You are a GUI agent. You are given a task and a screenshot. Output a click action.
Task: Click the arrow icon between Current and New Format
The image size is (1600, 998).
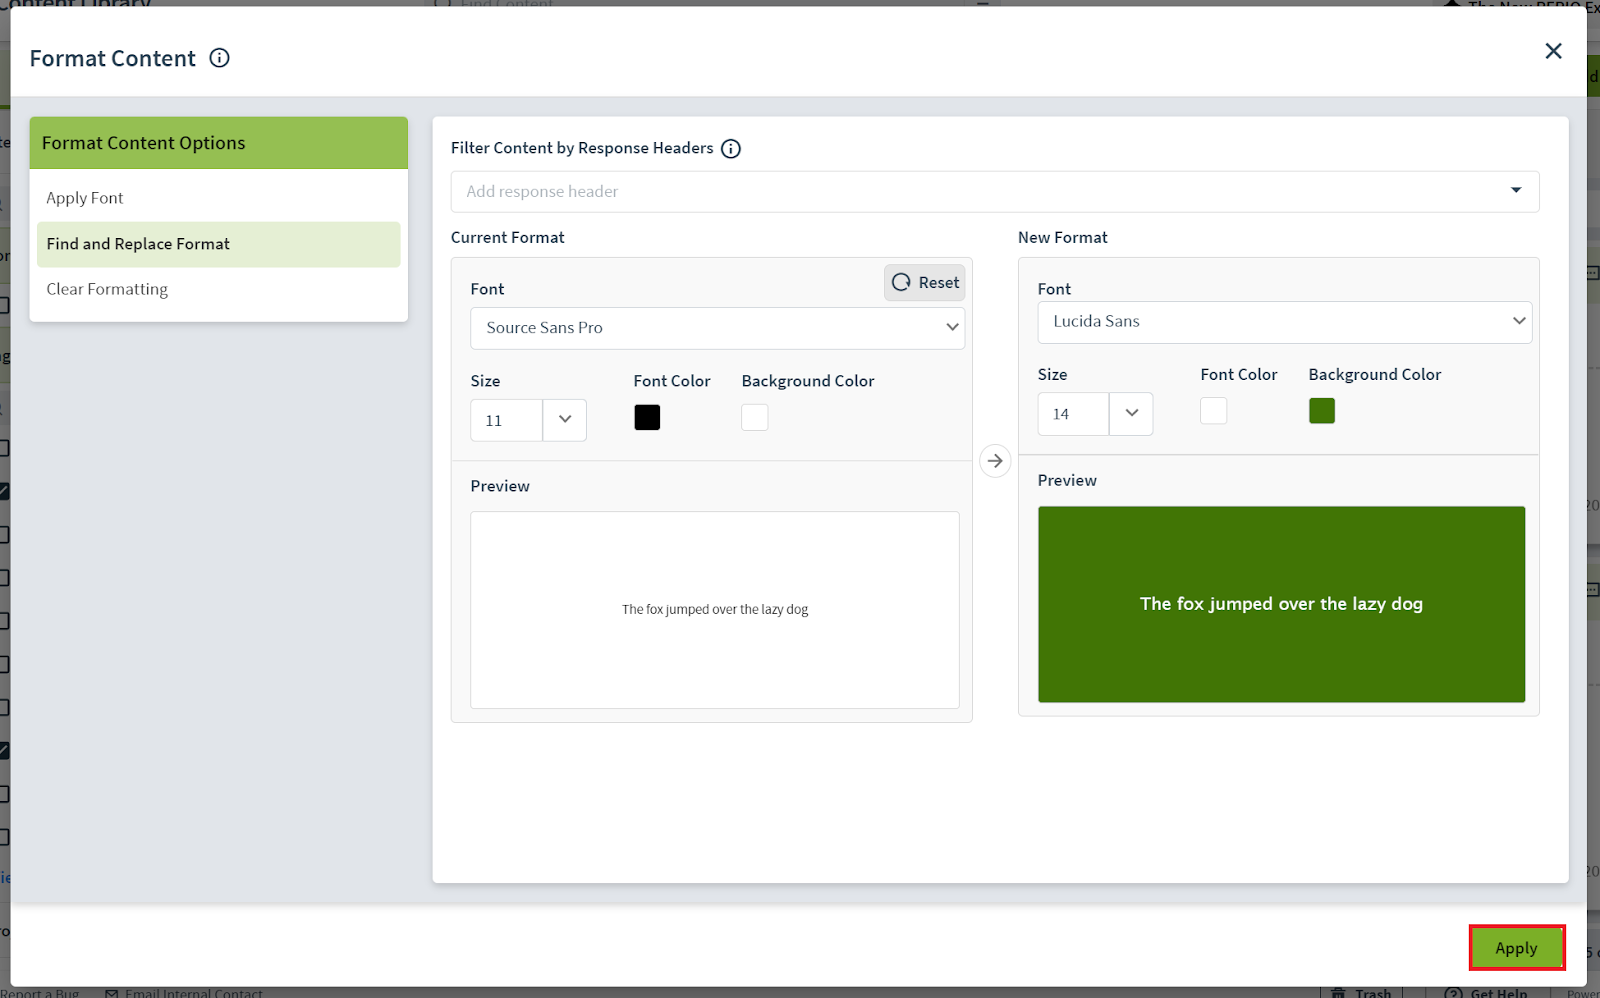(995, 461)
